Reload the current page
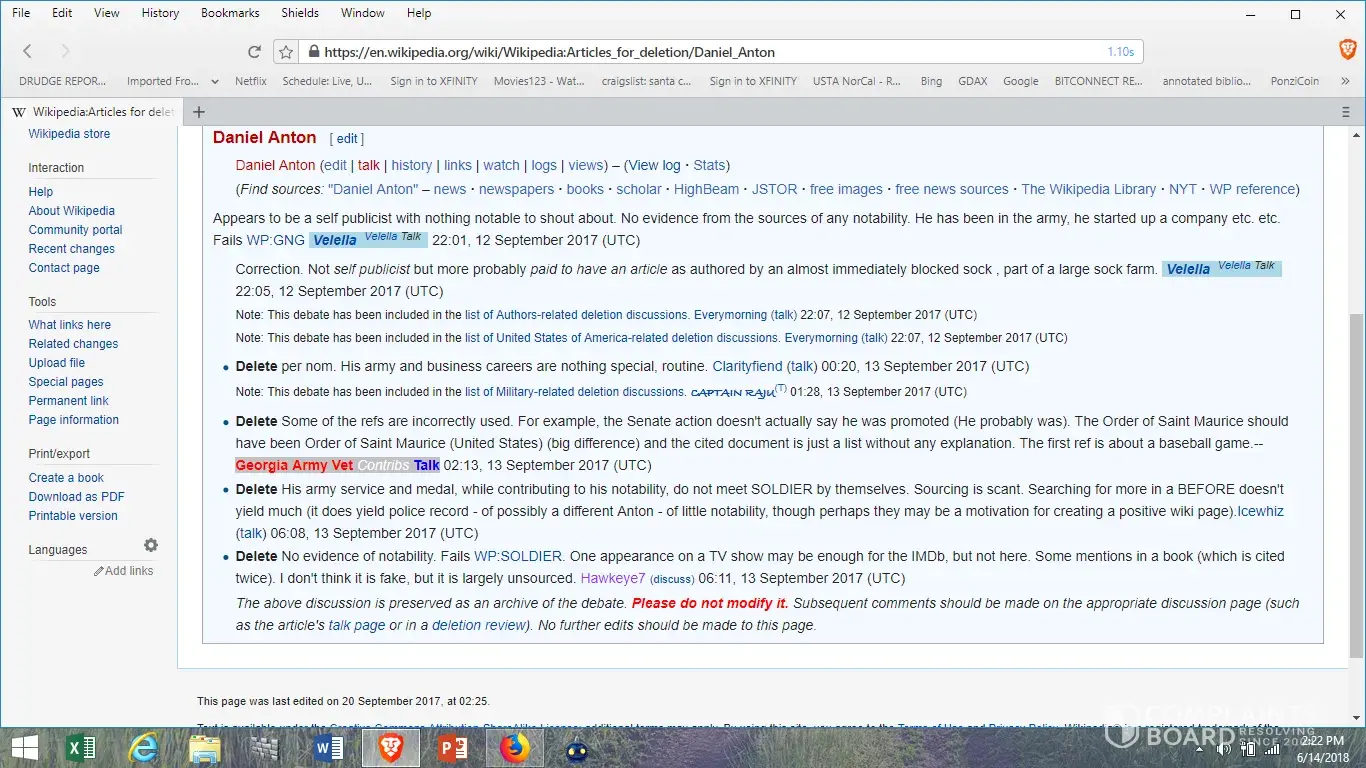 pos(254,52)
